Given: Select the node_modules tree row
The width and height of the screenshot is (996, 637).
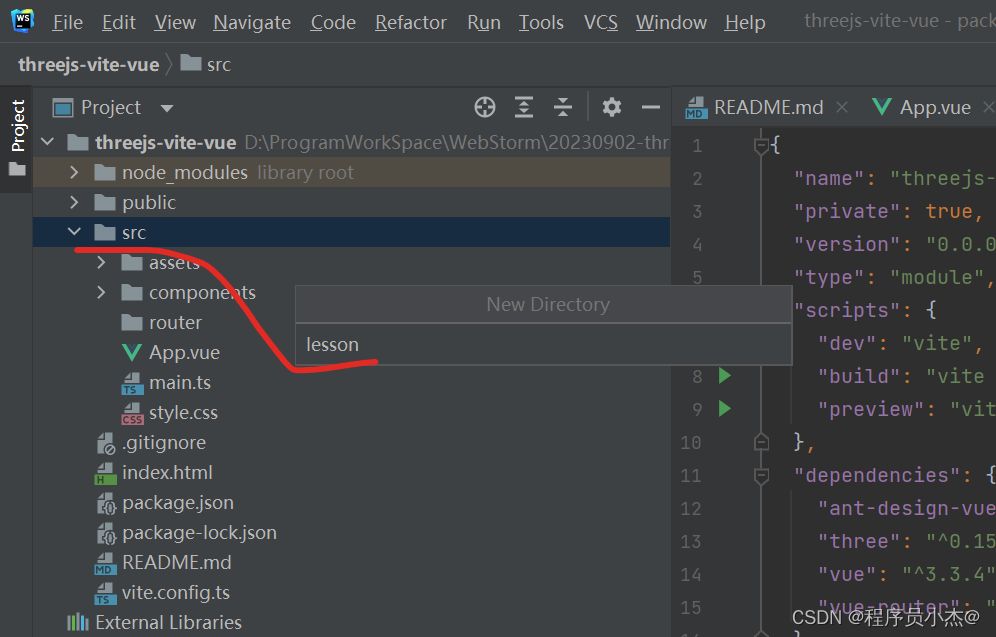Looking at the screenshot, I should click(351, 172).
